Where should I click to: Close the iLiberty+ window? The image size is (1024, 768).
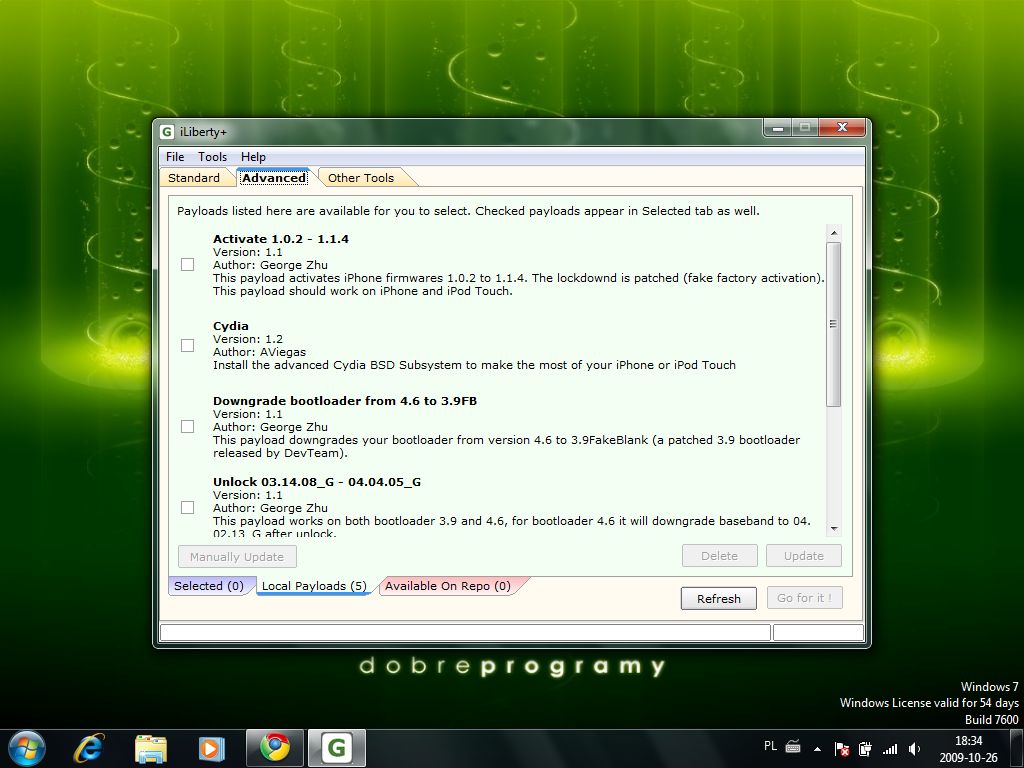point(842,128)
